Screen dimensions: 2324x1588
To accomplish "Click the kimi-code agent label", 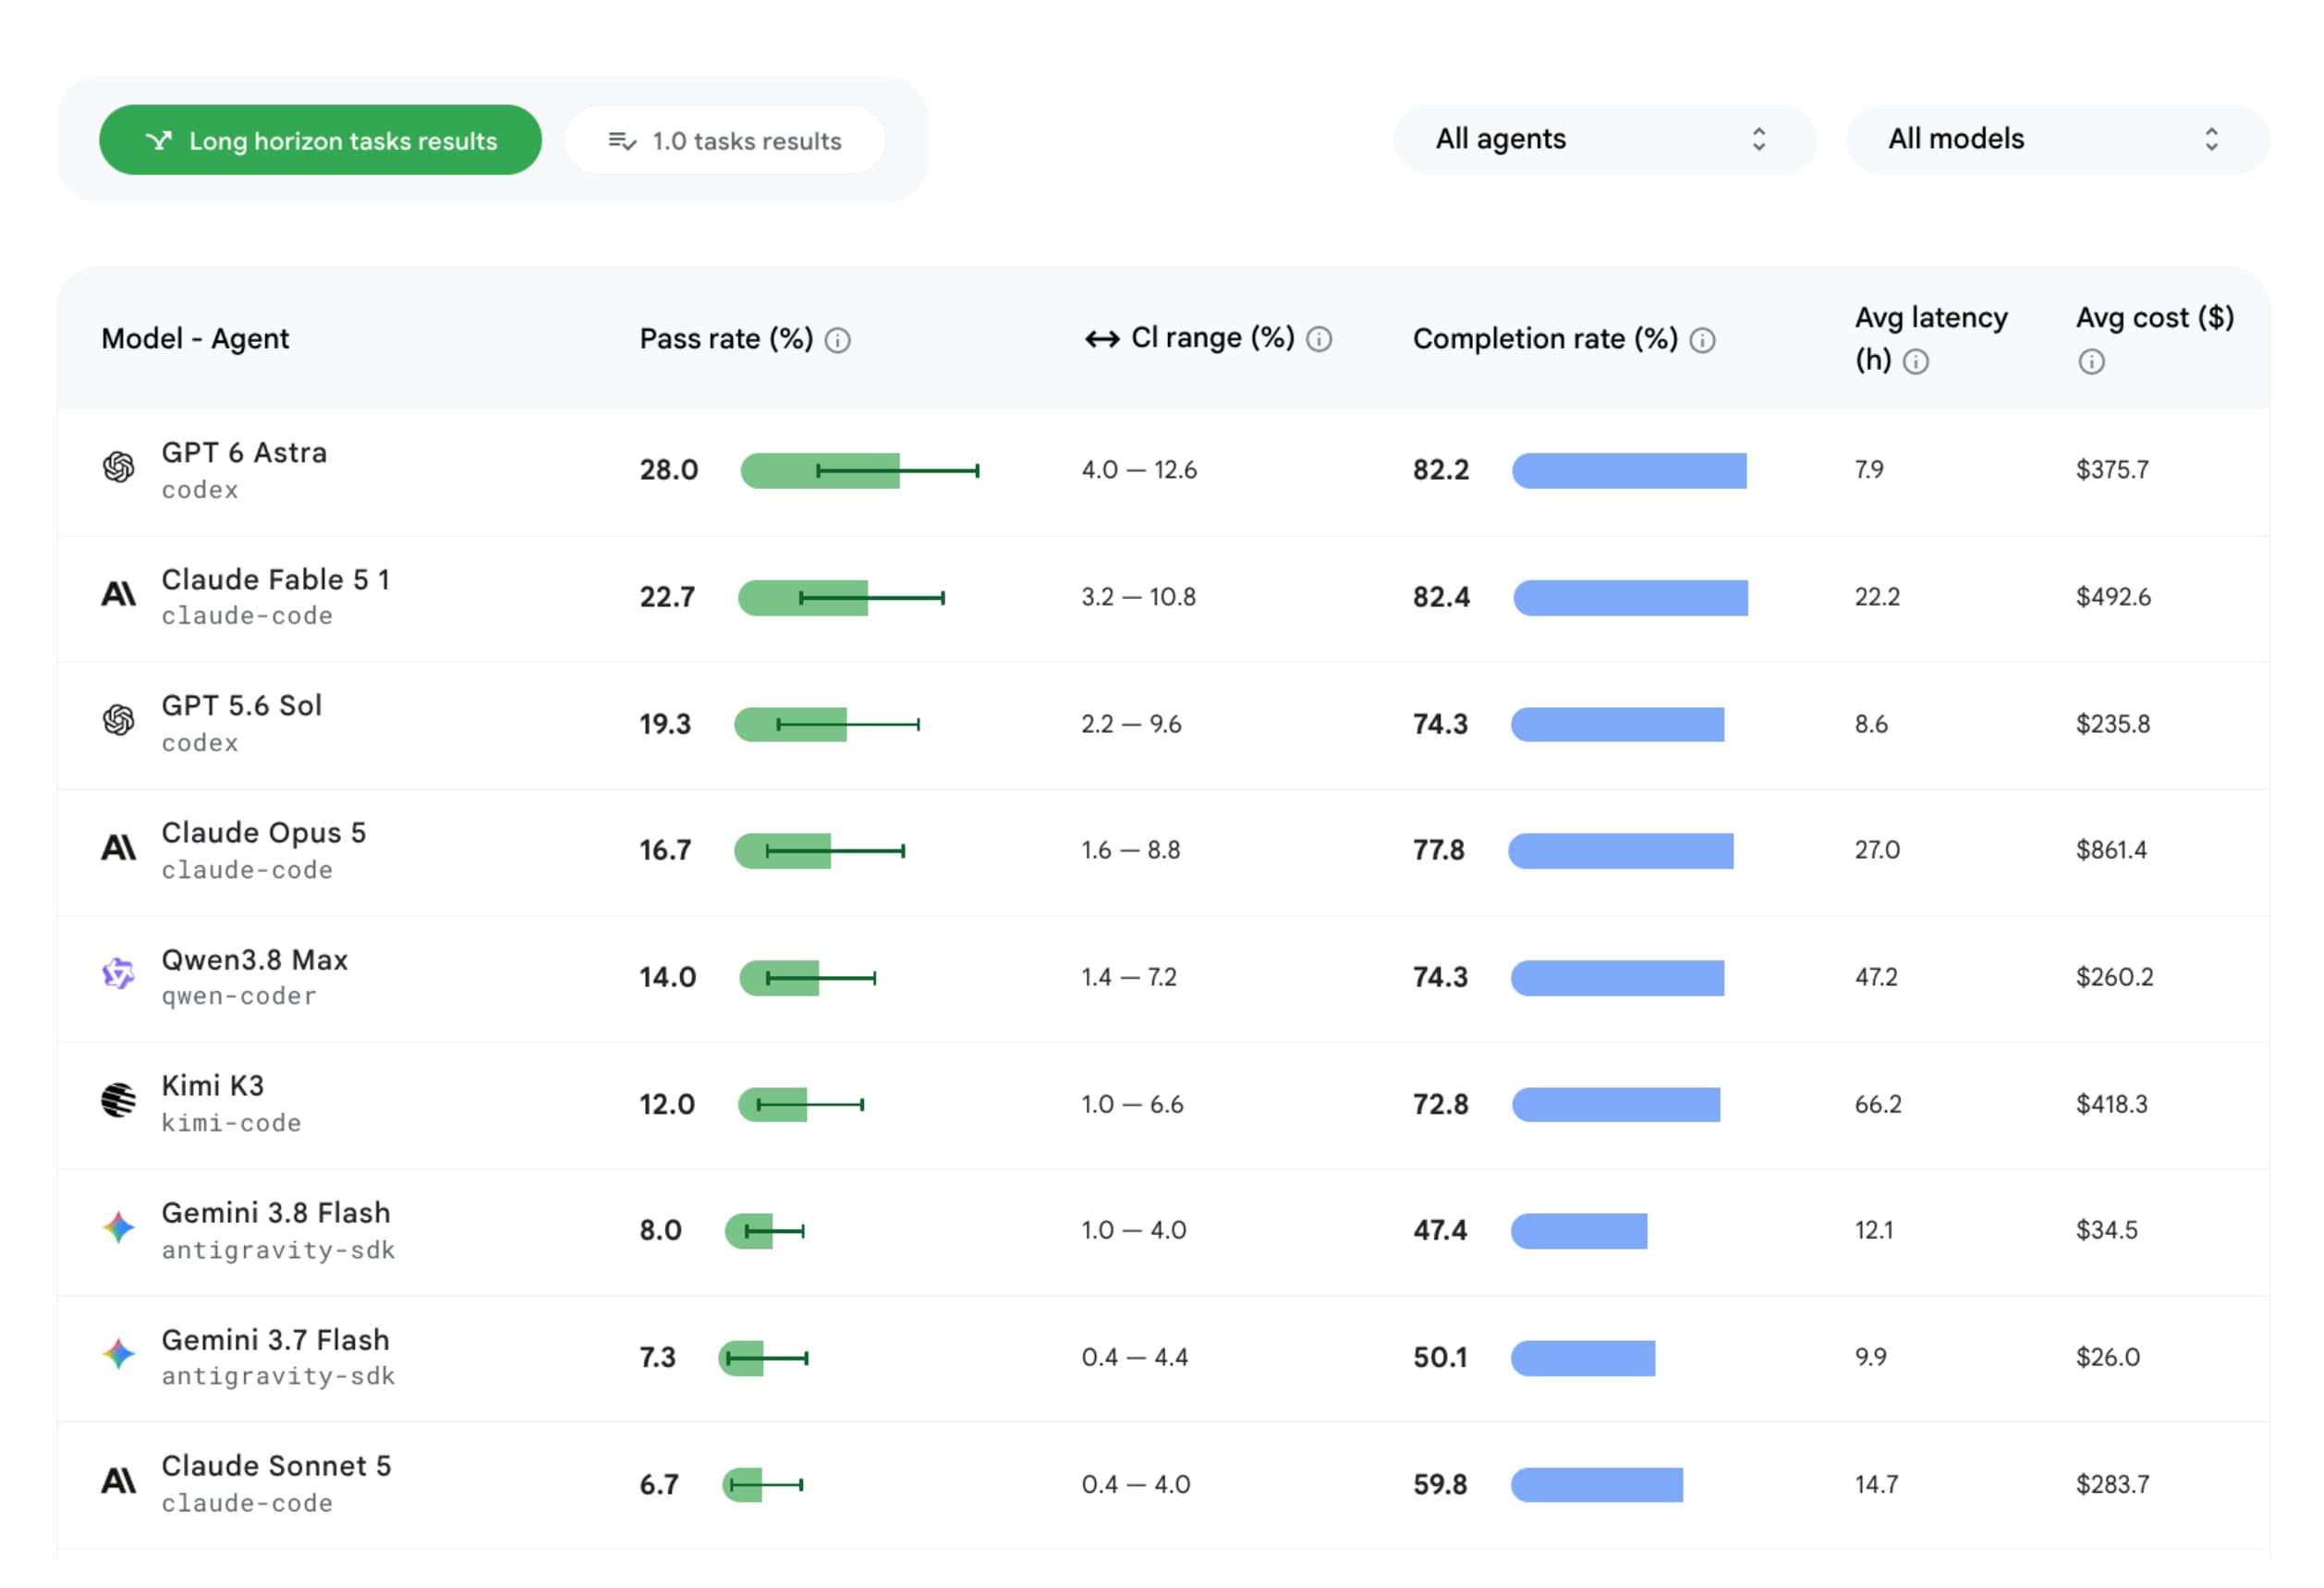I will (231, 1124).
